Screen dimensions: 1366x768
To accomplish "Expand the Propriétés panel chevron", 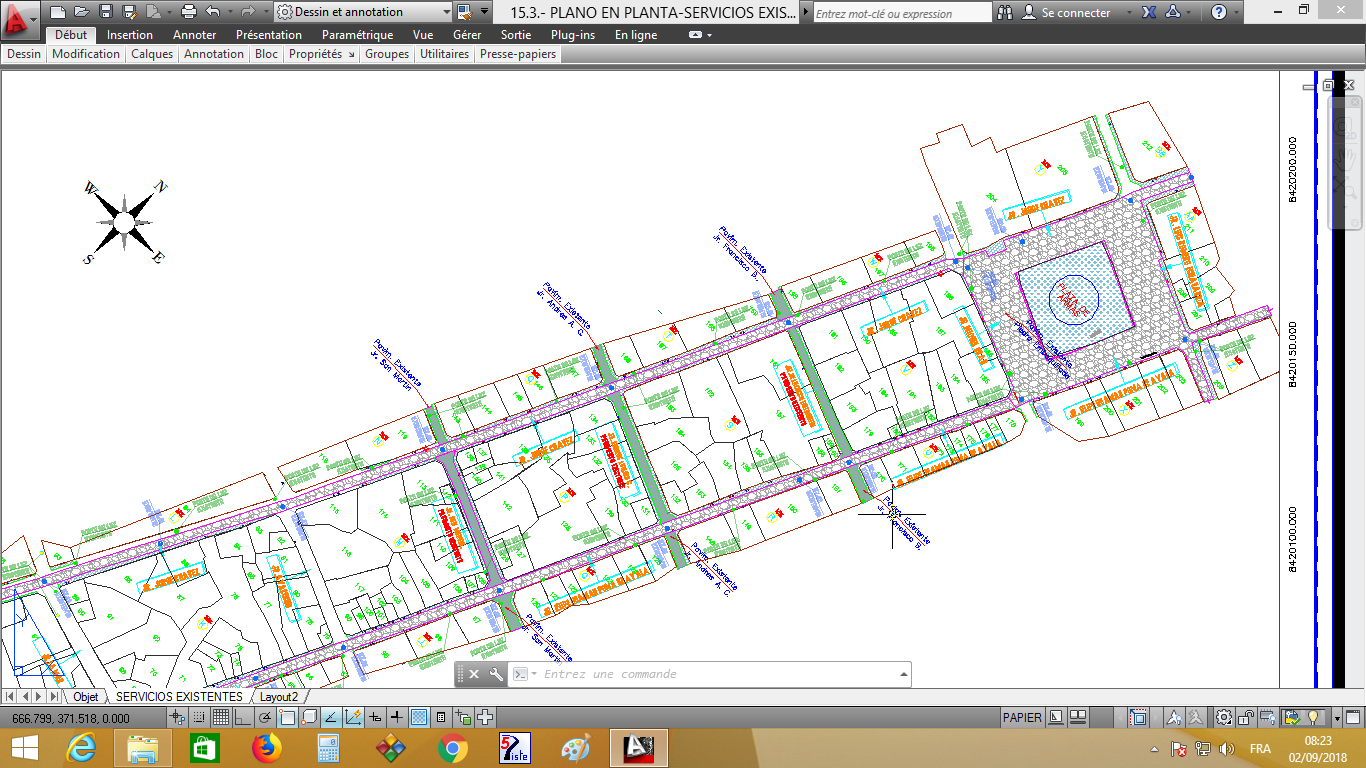I will 352,54.
